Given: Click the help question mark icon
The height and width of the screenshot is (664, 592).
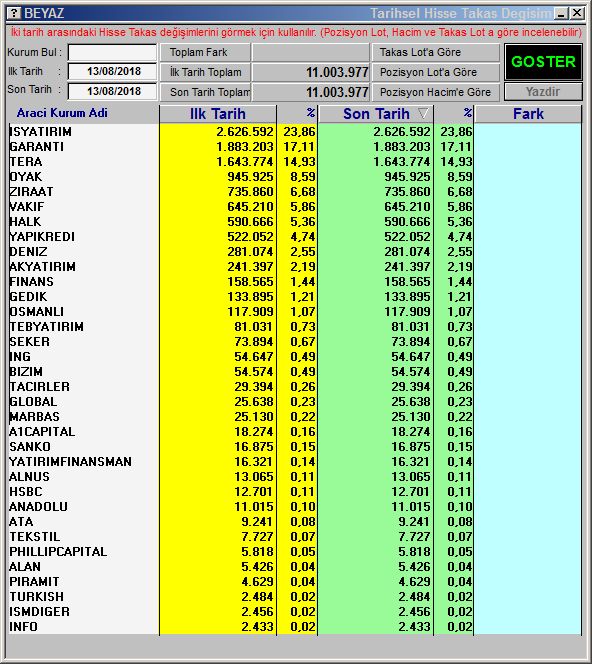Looking at the screenshot, I should coord(14,13).
